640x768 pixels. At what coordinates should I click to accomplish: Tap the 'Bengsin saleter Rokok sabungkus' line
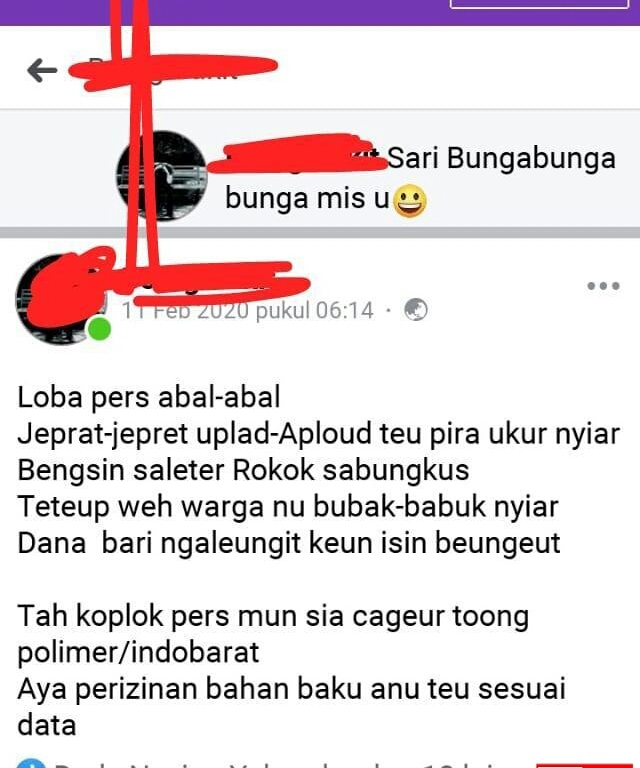tap(243, 470)
